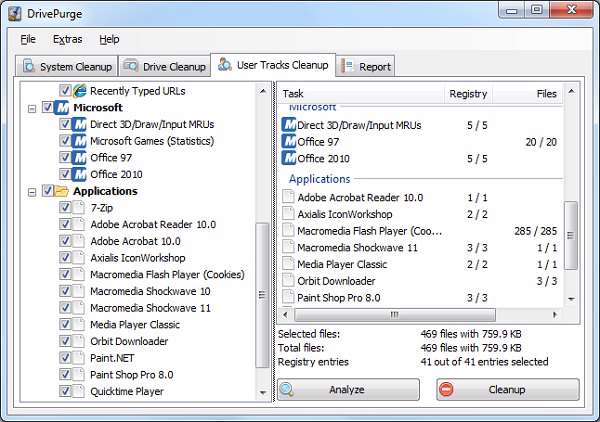Switch to the System Cleanup tab

tap(67, 66)
